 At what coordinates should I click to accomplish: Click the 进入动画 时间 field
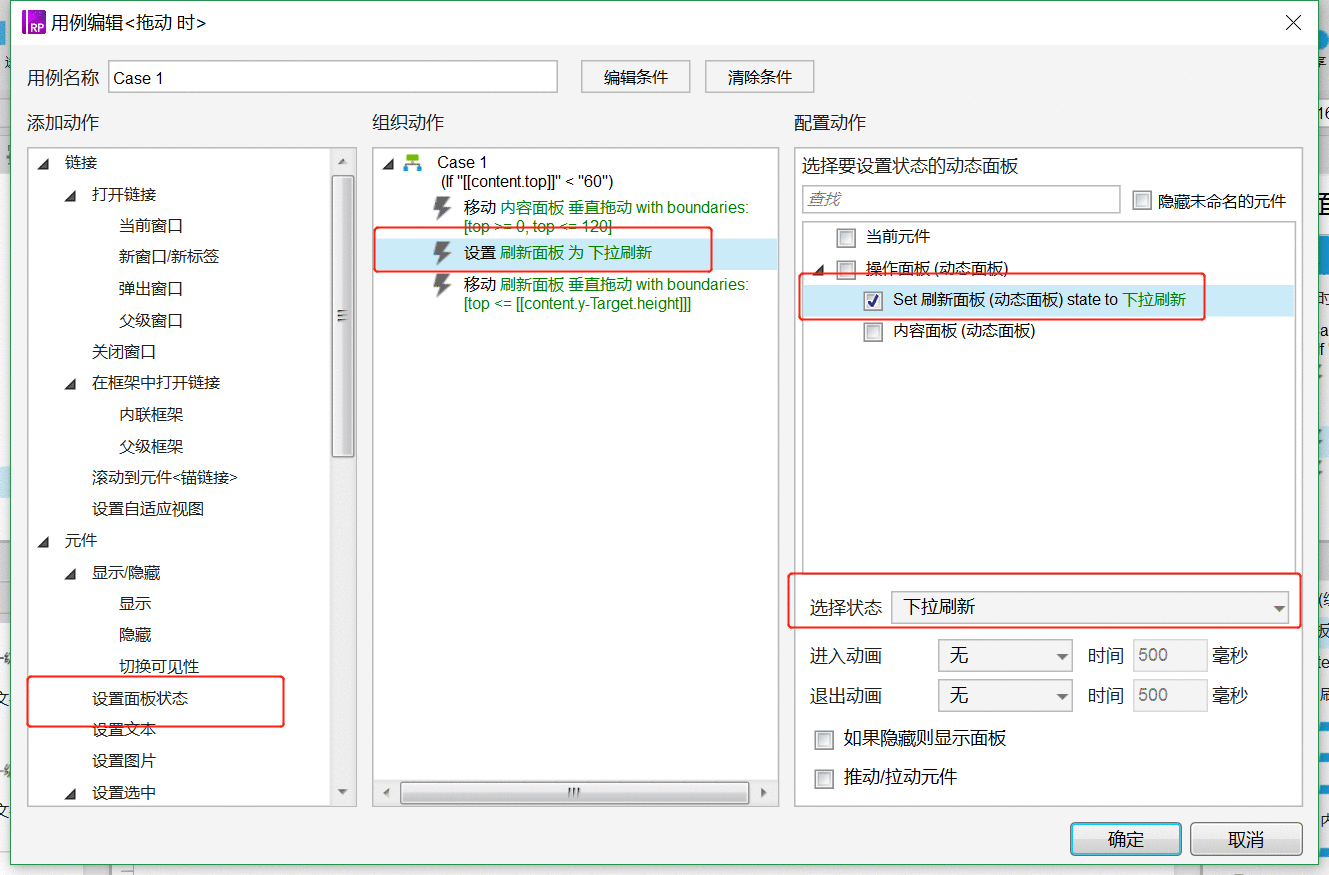point(1170,656)
